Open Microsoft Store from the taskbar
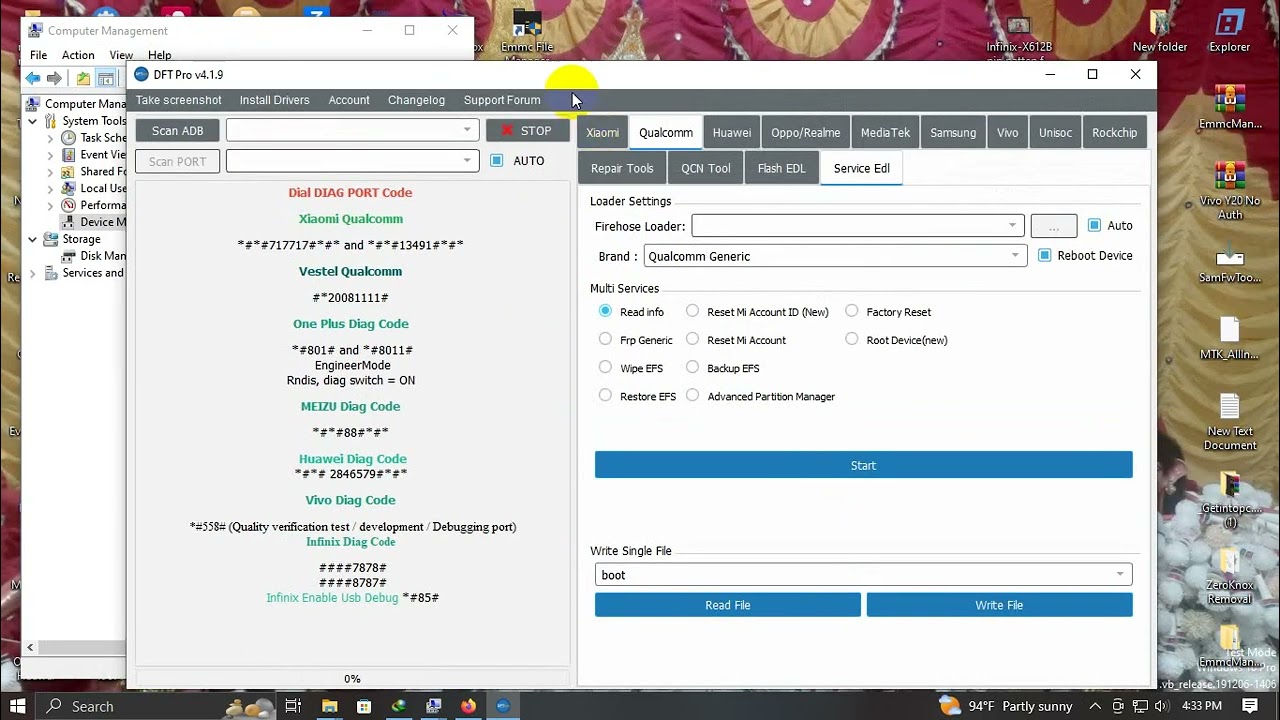The height and width of the screenshot is (720, 1280). click(364, 706)
